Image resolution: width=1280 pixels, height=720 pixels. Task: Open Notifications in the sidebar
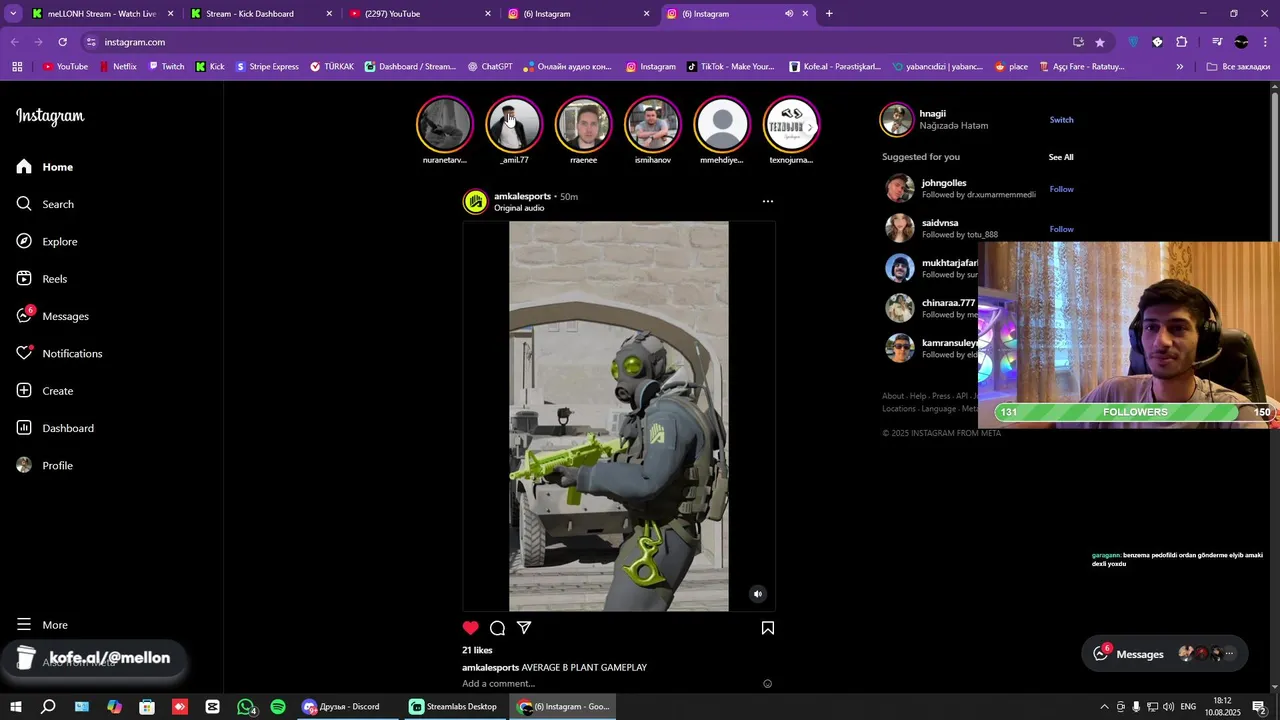point(59,353)
